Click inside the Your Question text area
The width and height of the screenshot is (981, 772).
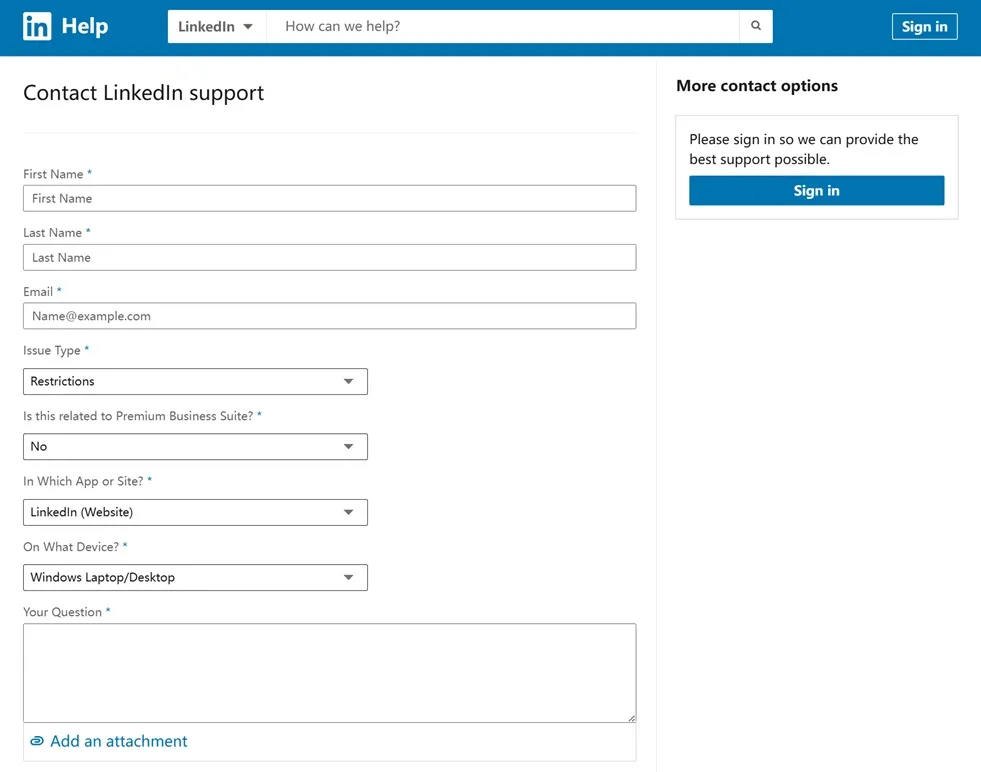pyautogui.click(x=330, y=673)
